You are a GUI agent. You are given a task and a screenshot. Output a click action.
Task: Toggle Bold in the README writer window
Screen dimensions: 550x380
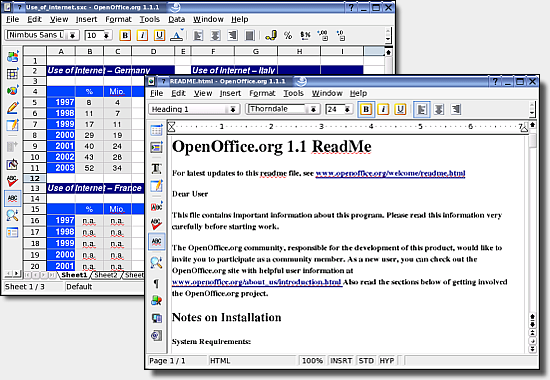(x=366, y=109)
